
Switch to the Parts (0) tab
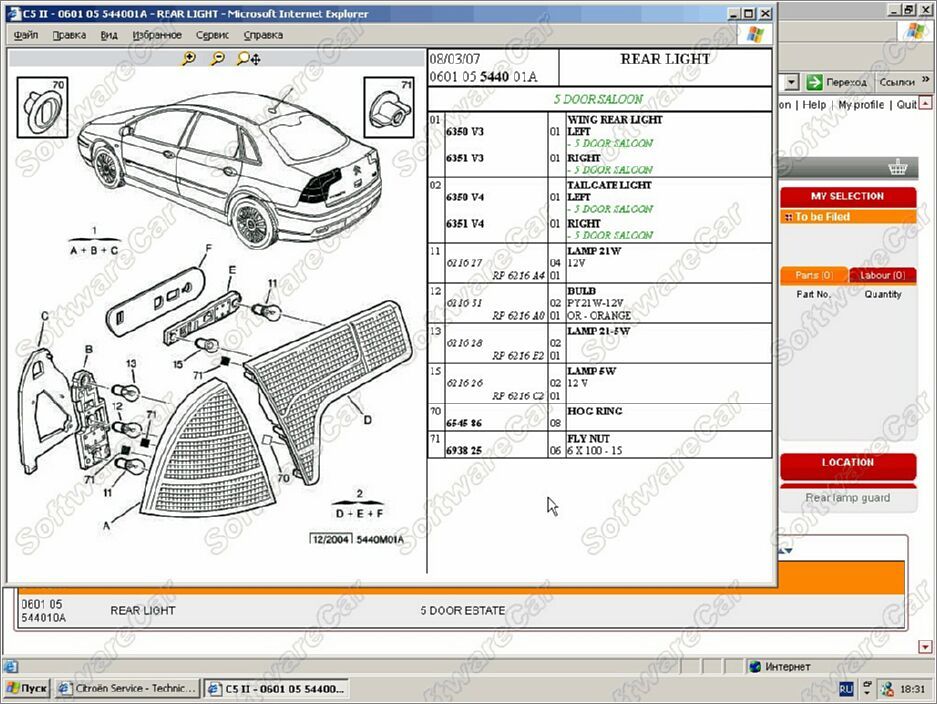tap(813, 275)
